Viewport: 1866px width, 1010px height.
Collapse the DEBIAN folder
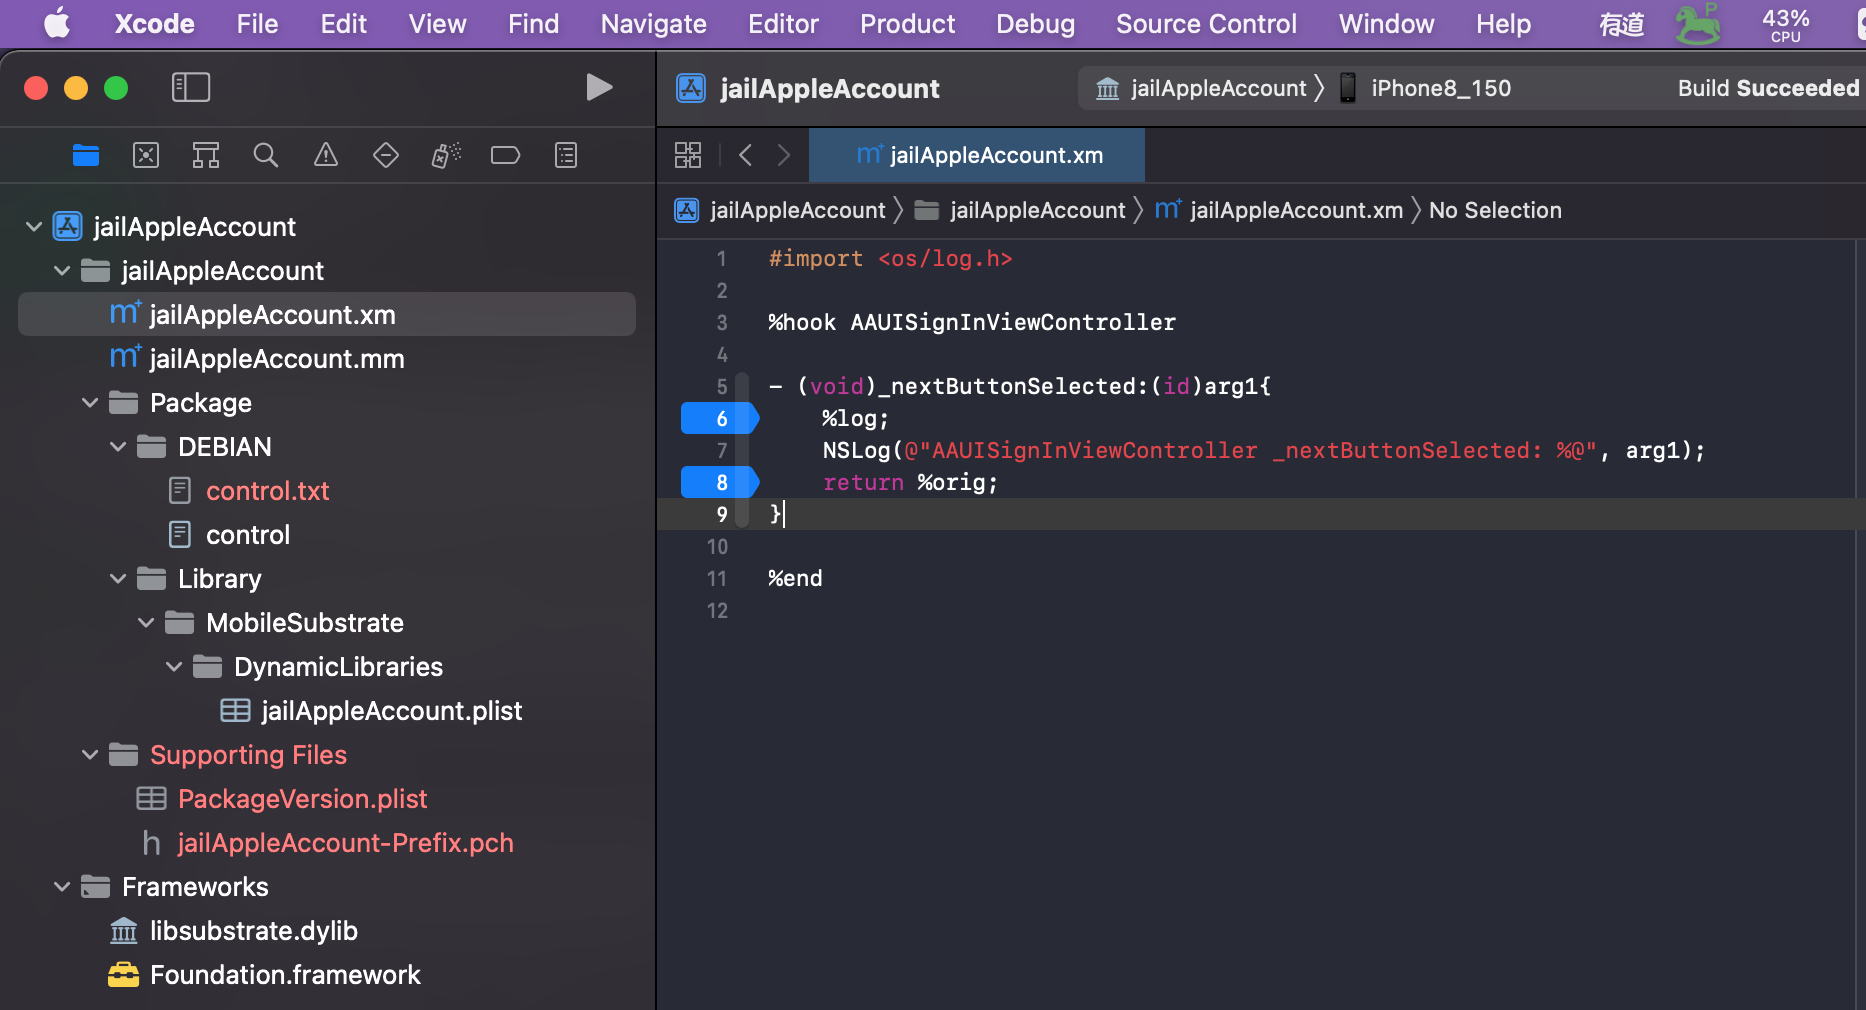(x=118, y=447)
